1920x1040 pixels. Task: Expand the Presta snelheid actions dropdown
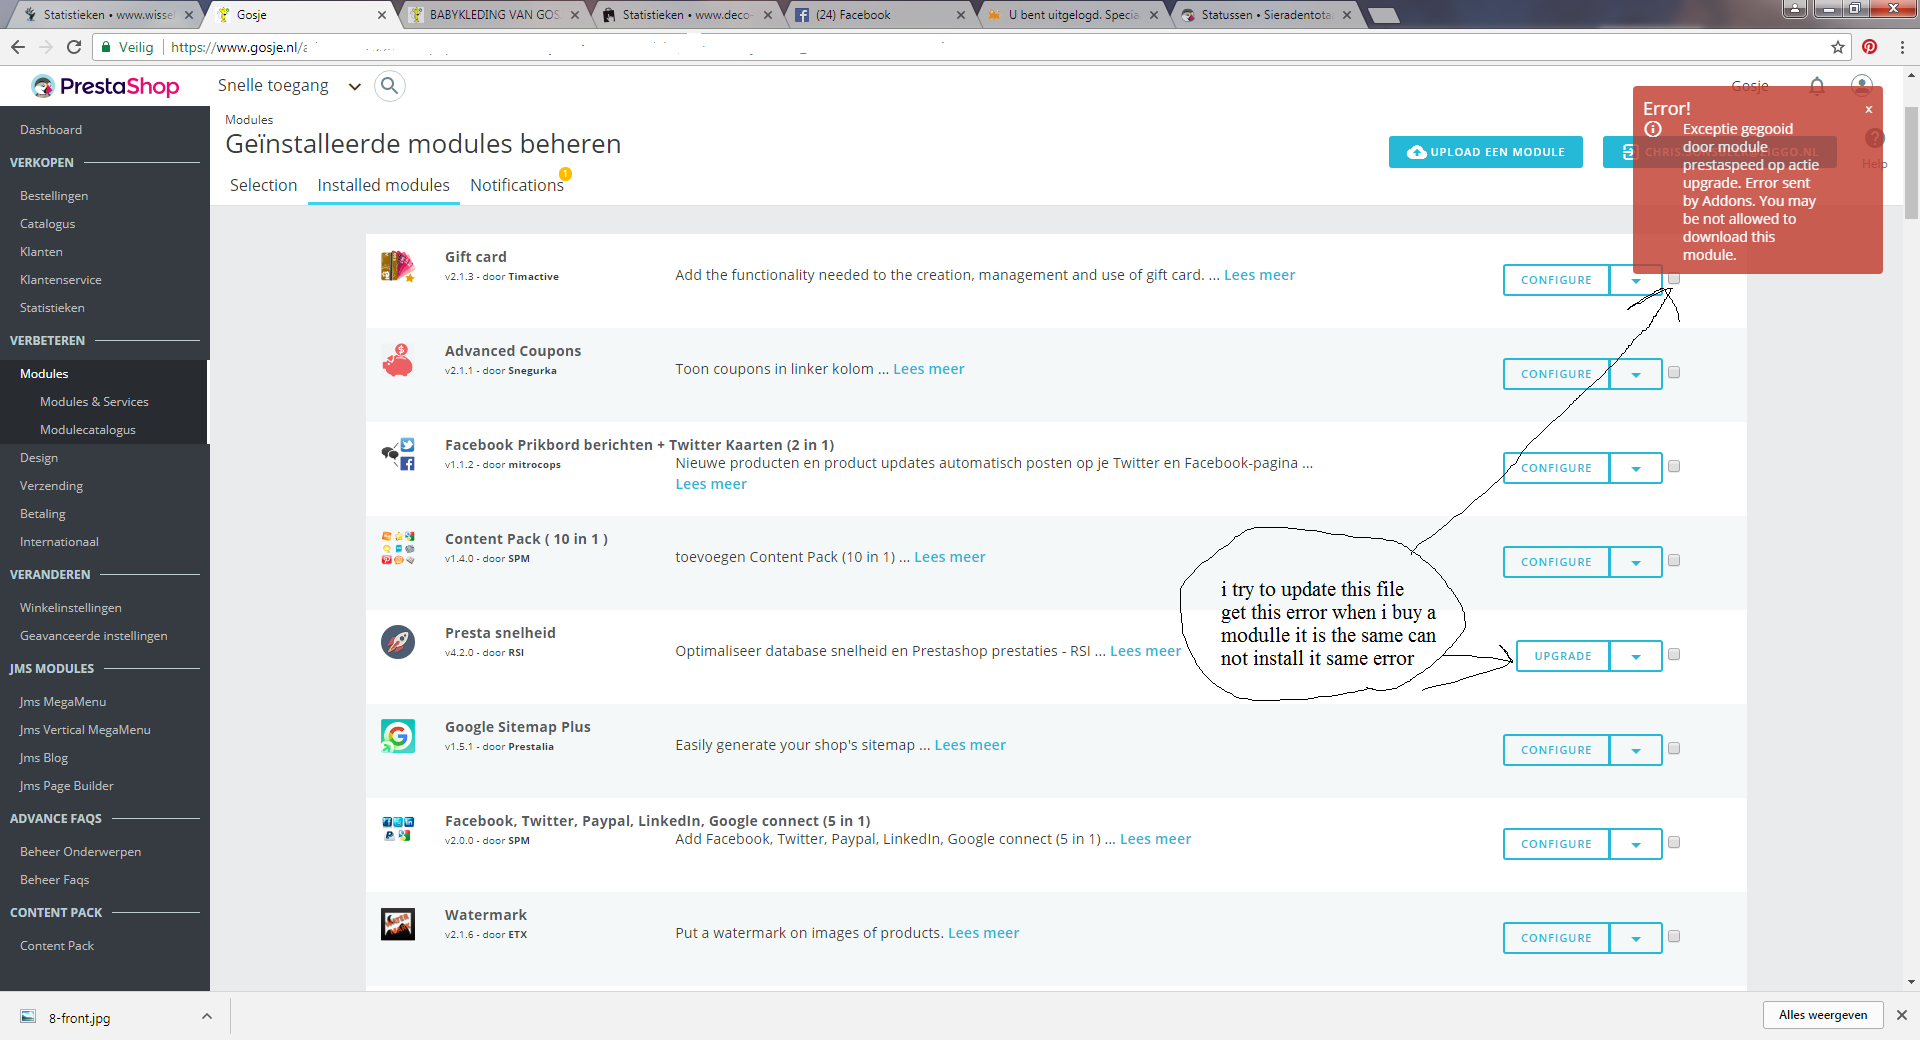coord(1636,656)
